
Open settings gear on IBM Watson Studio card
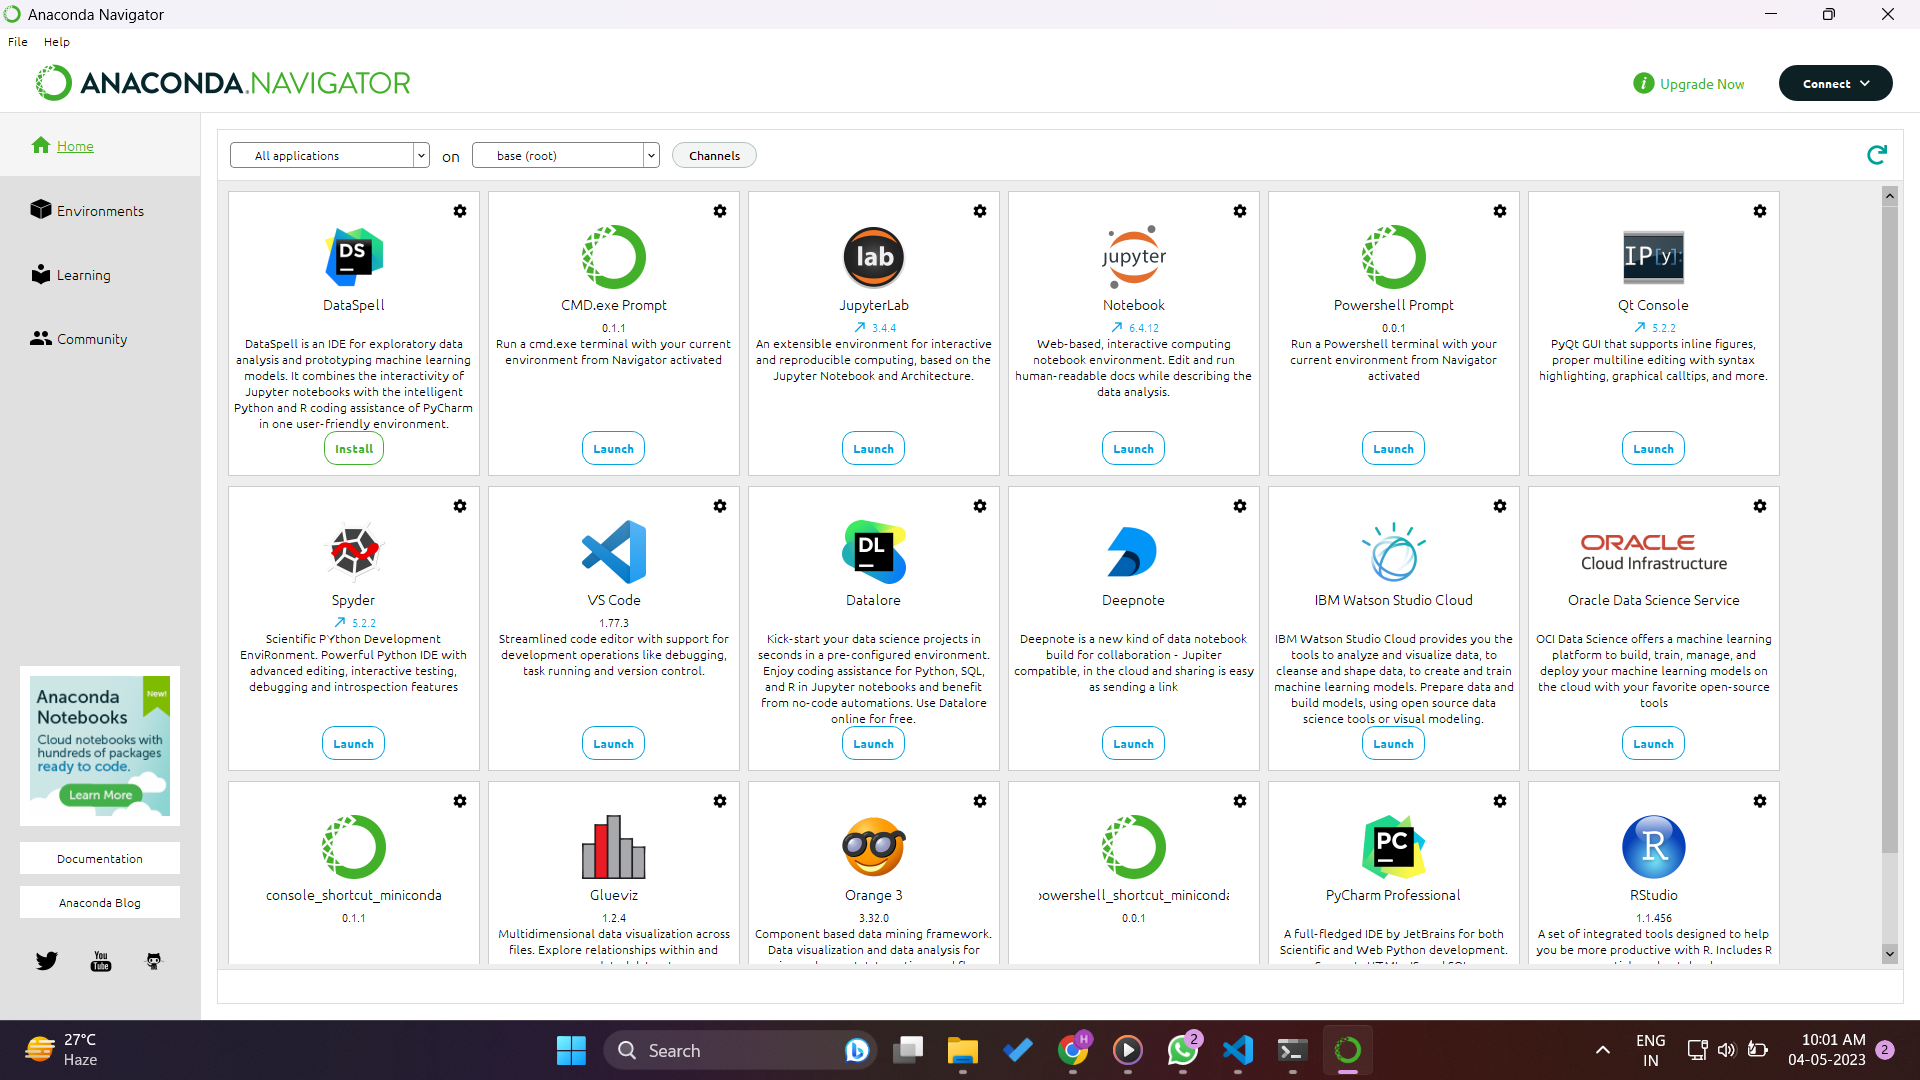[x=1500, y=506]
